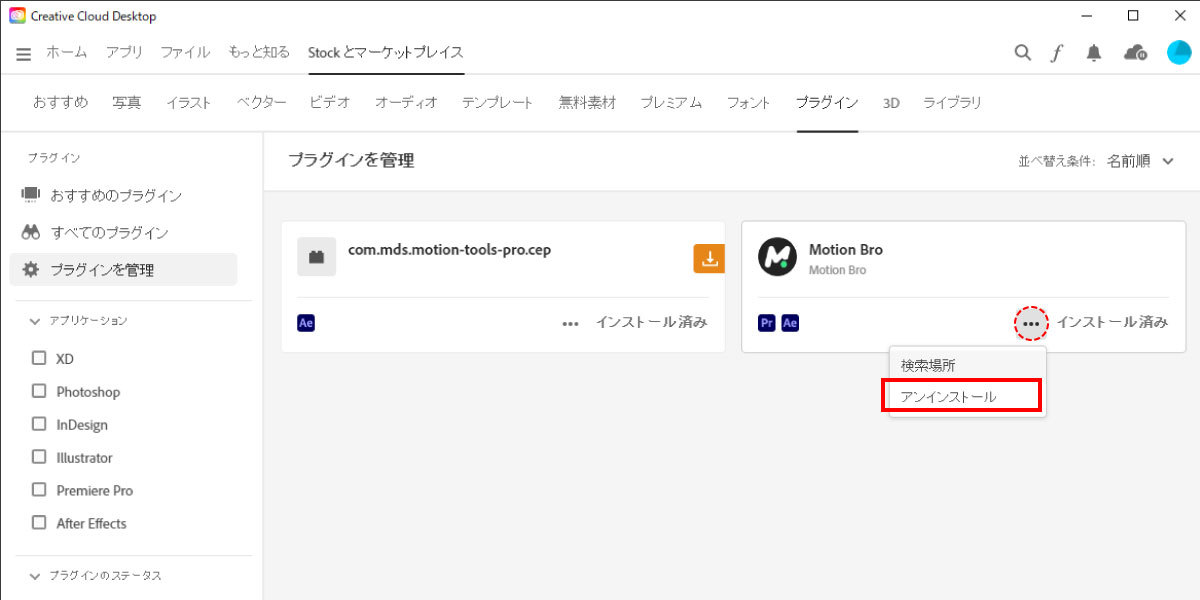Open the 無料素材 category tab
The image size is (1200, 600).
[587, 102]
